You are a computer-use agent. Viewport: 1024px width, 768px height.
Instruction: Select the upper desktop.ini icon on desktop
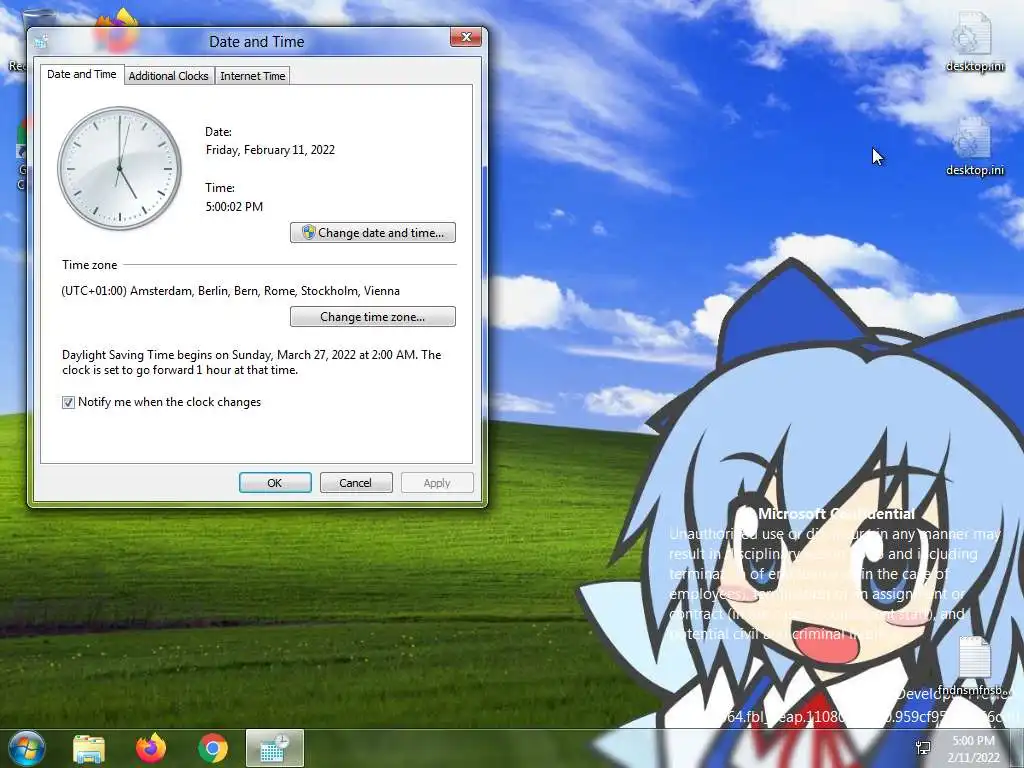pos(974,40)
